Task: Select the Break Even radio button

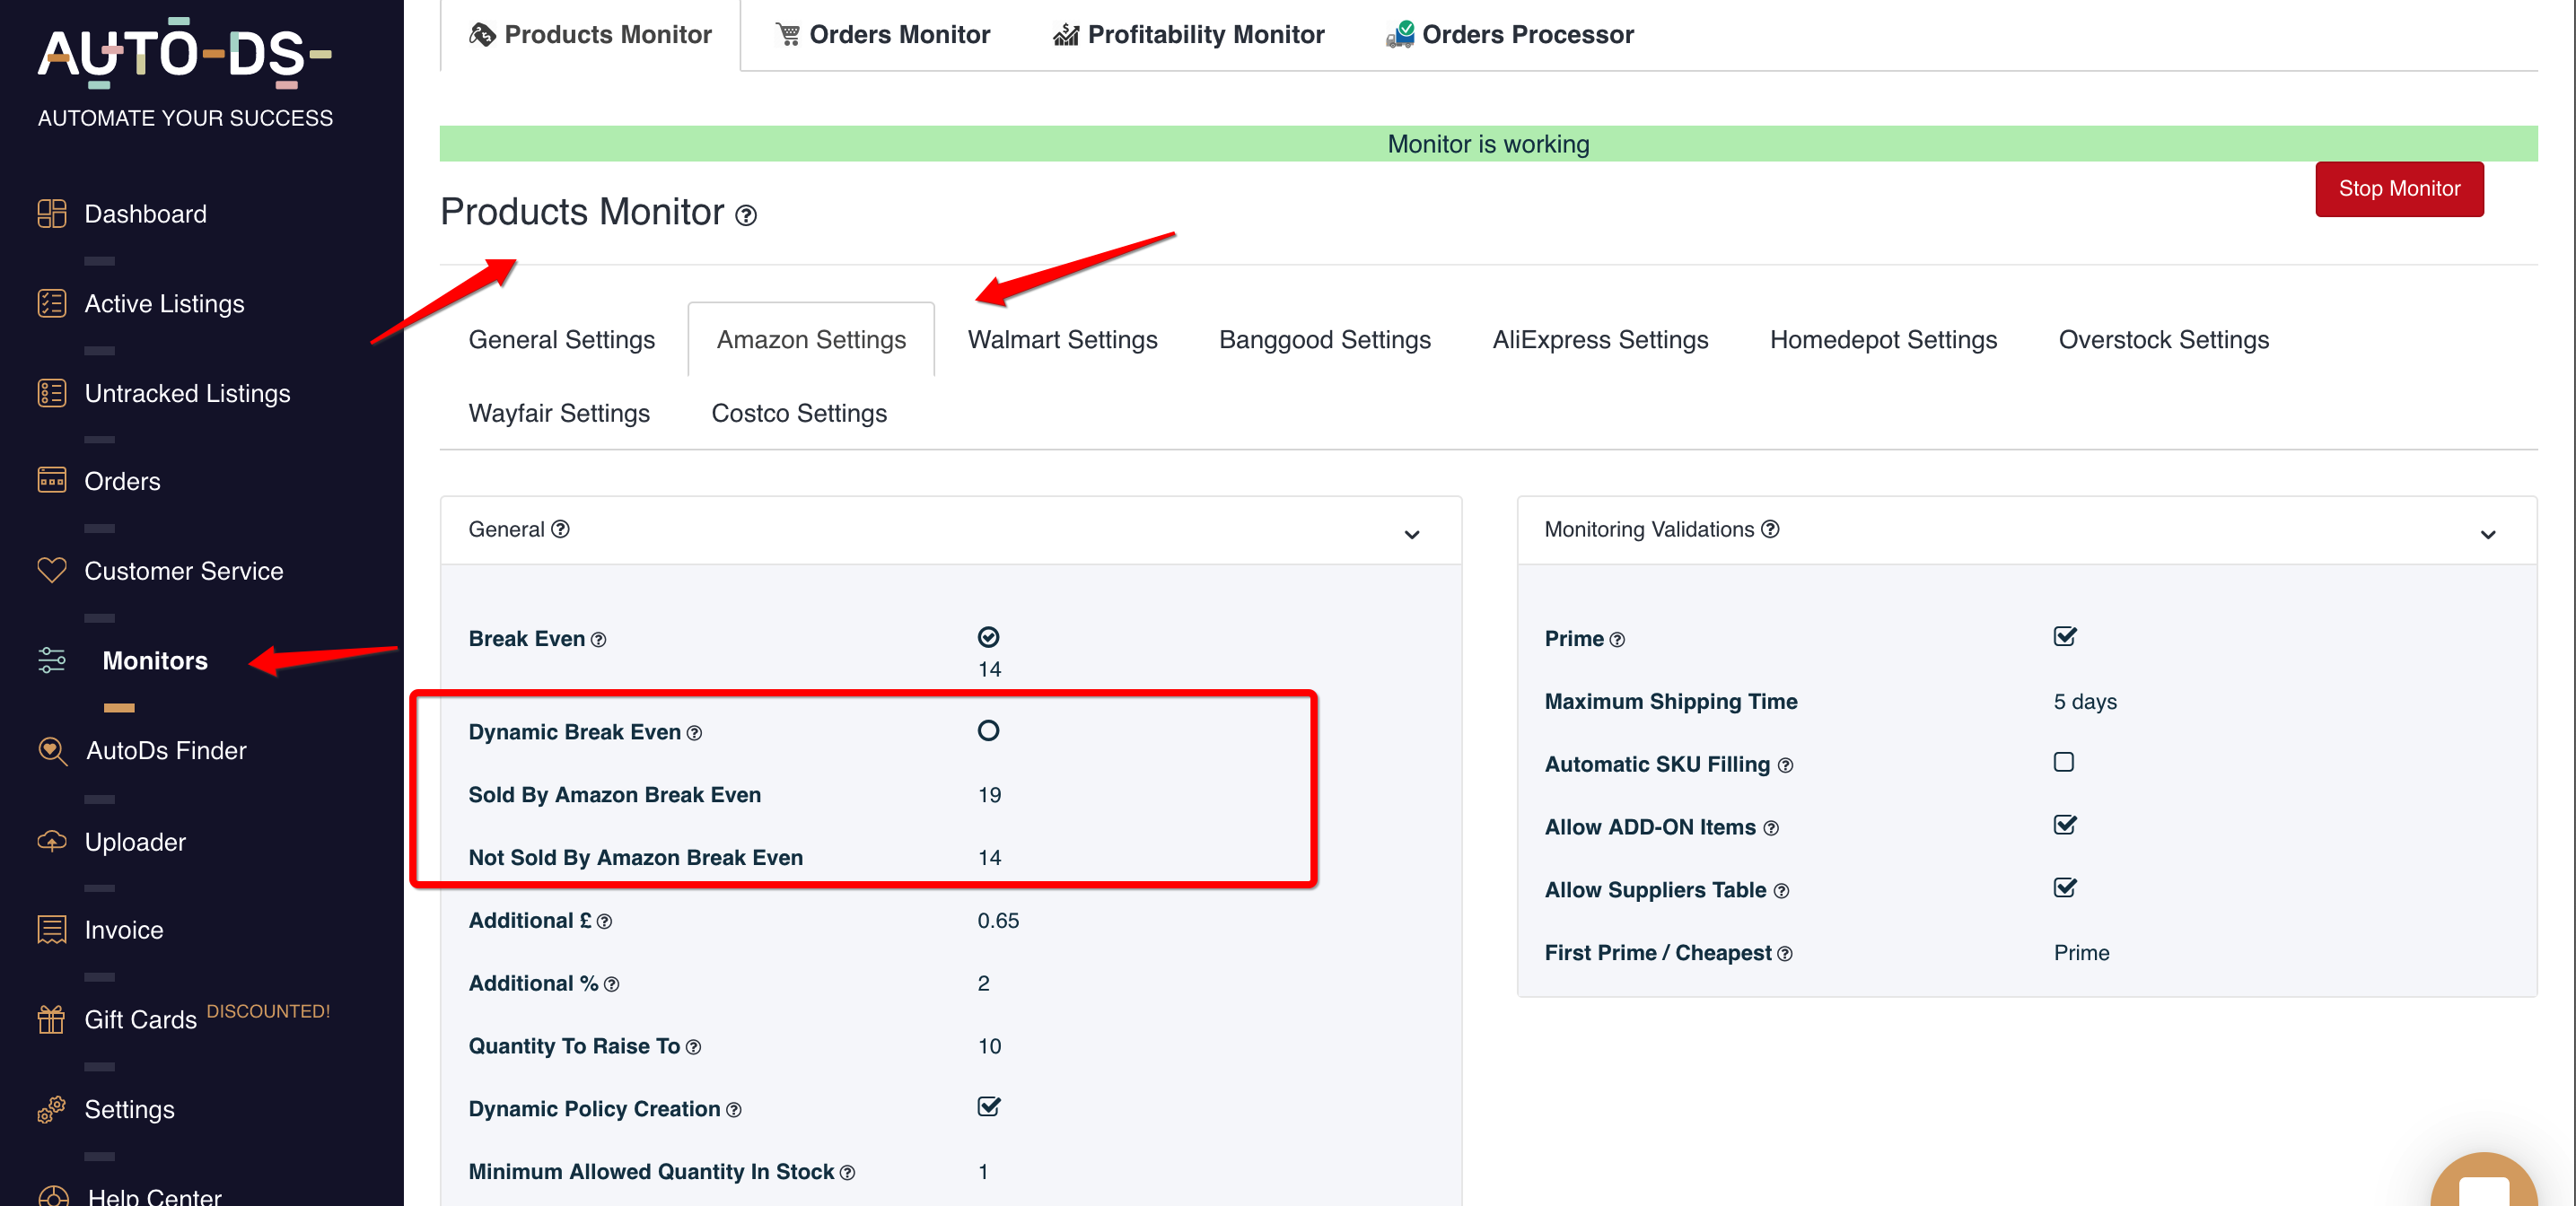Action: point(988,637)
